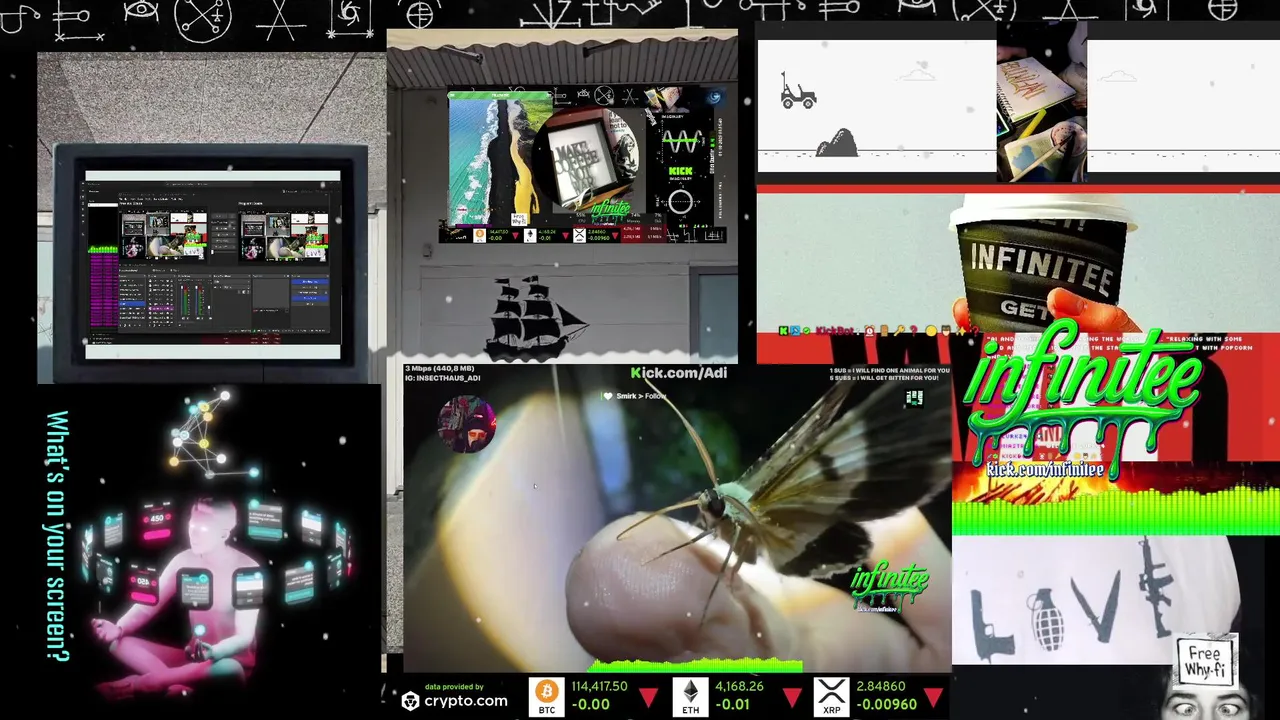Click the red down arrow beside BTC price
Image resolution: width=1280 pixels, height=720 pixels.
coord(648,697)
